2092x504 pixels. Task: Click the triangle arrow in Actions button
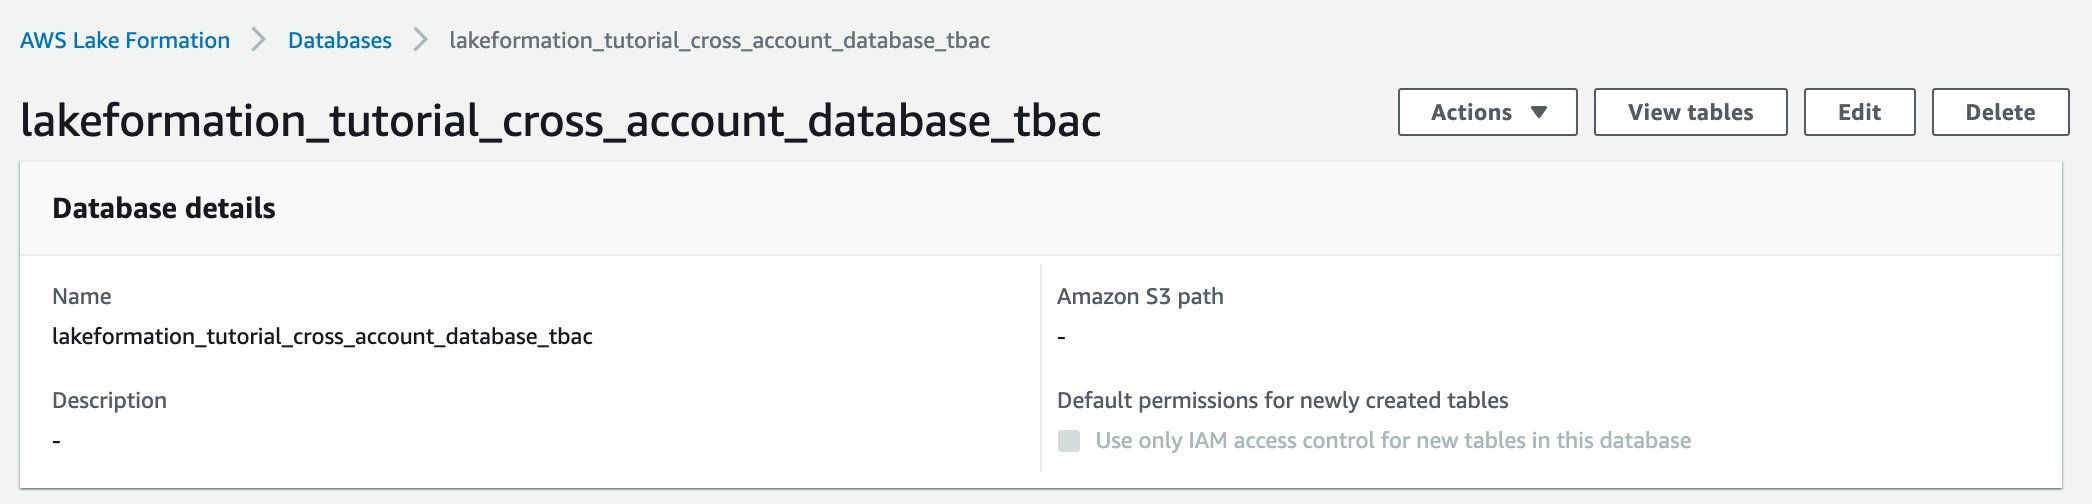[x=1539, y=112]
